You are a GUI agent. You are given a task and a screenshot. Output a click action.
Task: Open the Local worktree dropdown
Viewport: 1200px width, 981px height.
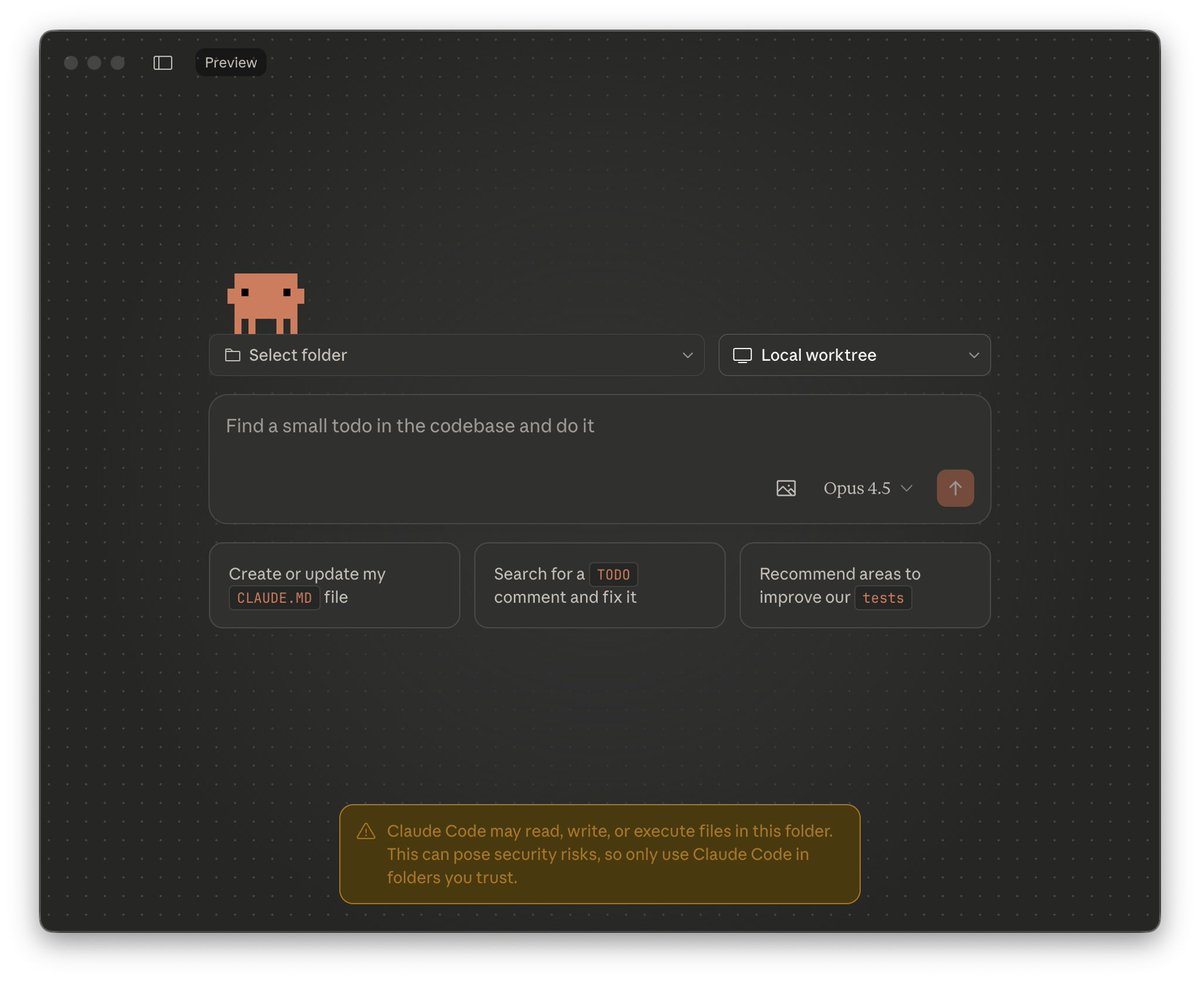pos(855,355)
